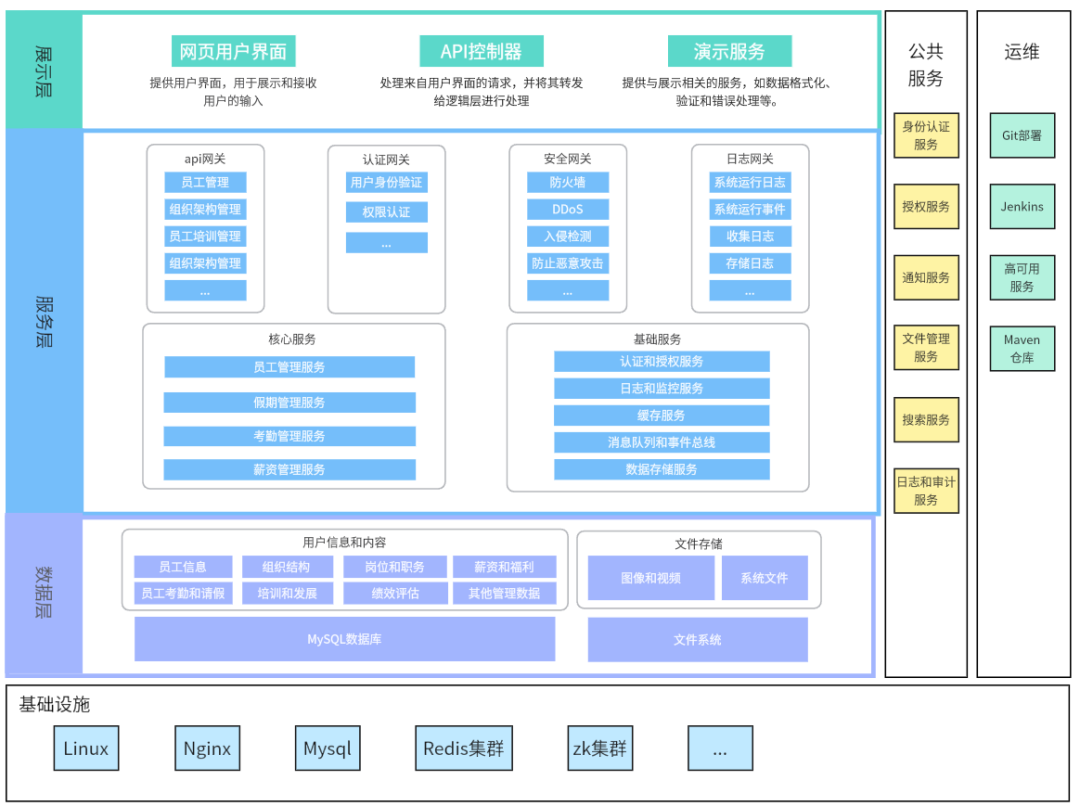Select the Nginx infrastructure box

pos(207,748)
